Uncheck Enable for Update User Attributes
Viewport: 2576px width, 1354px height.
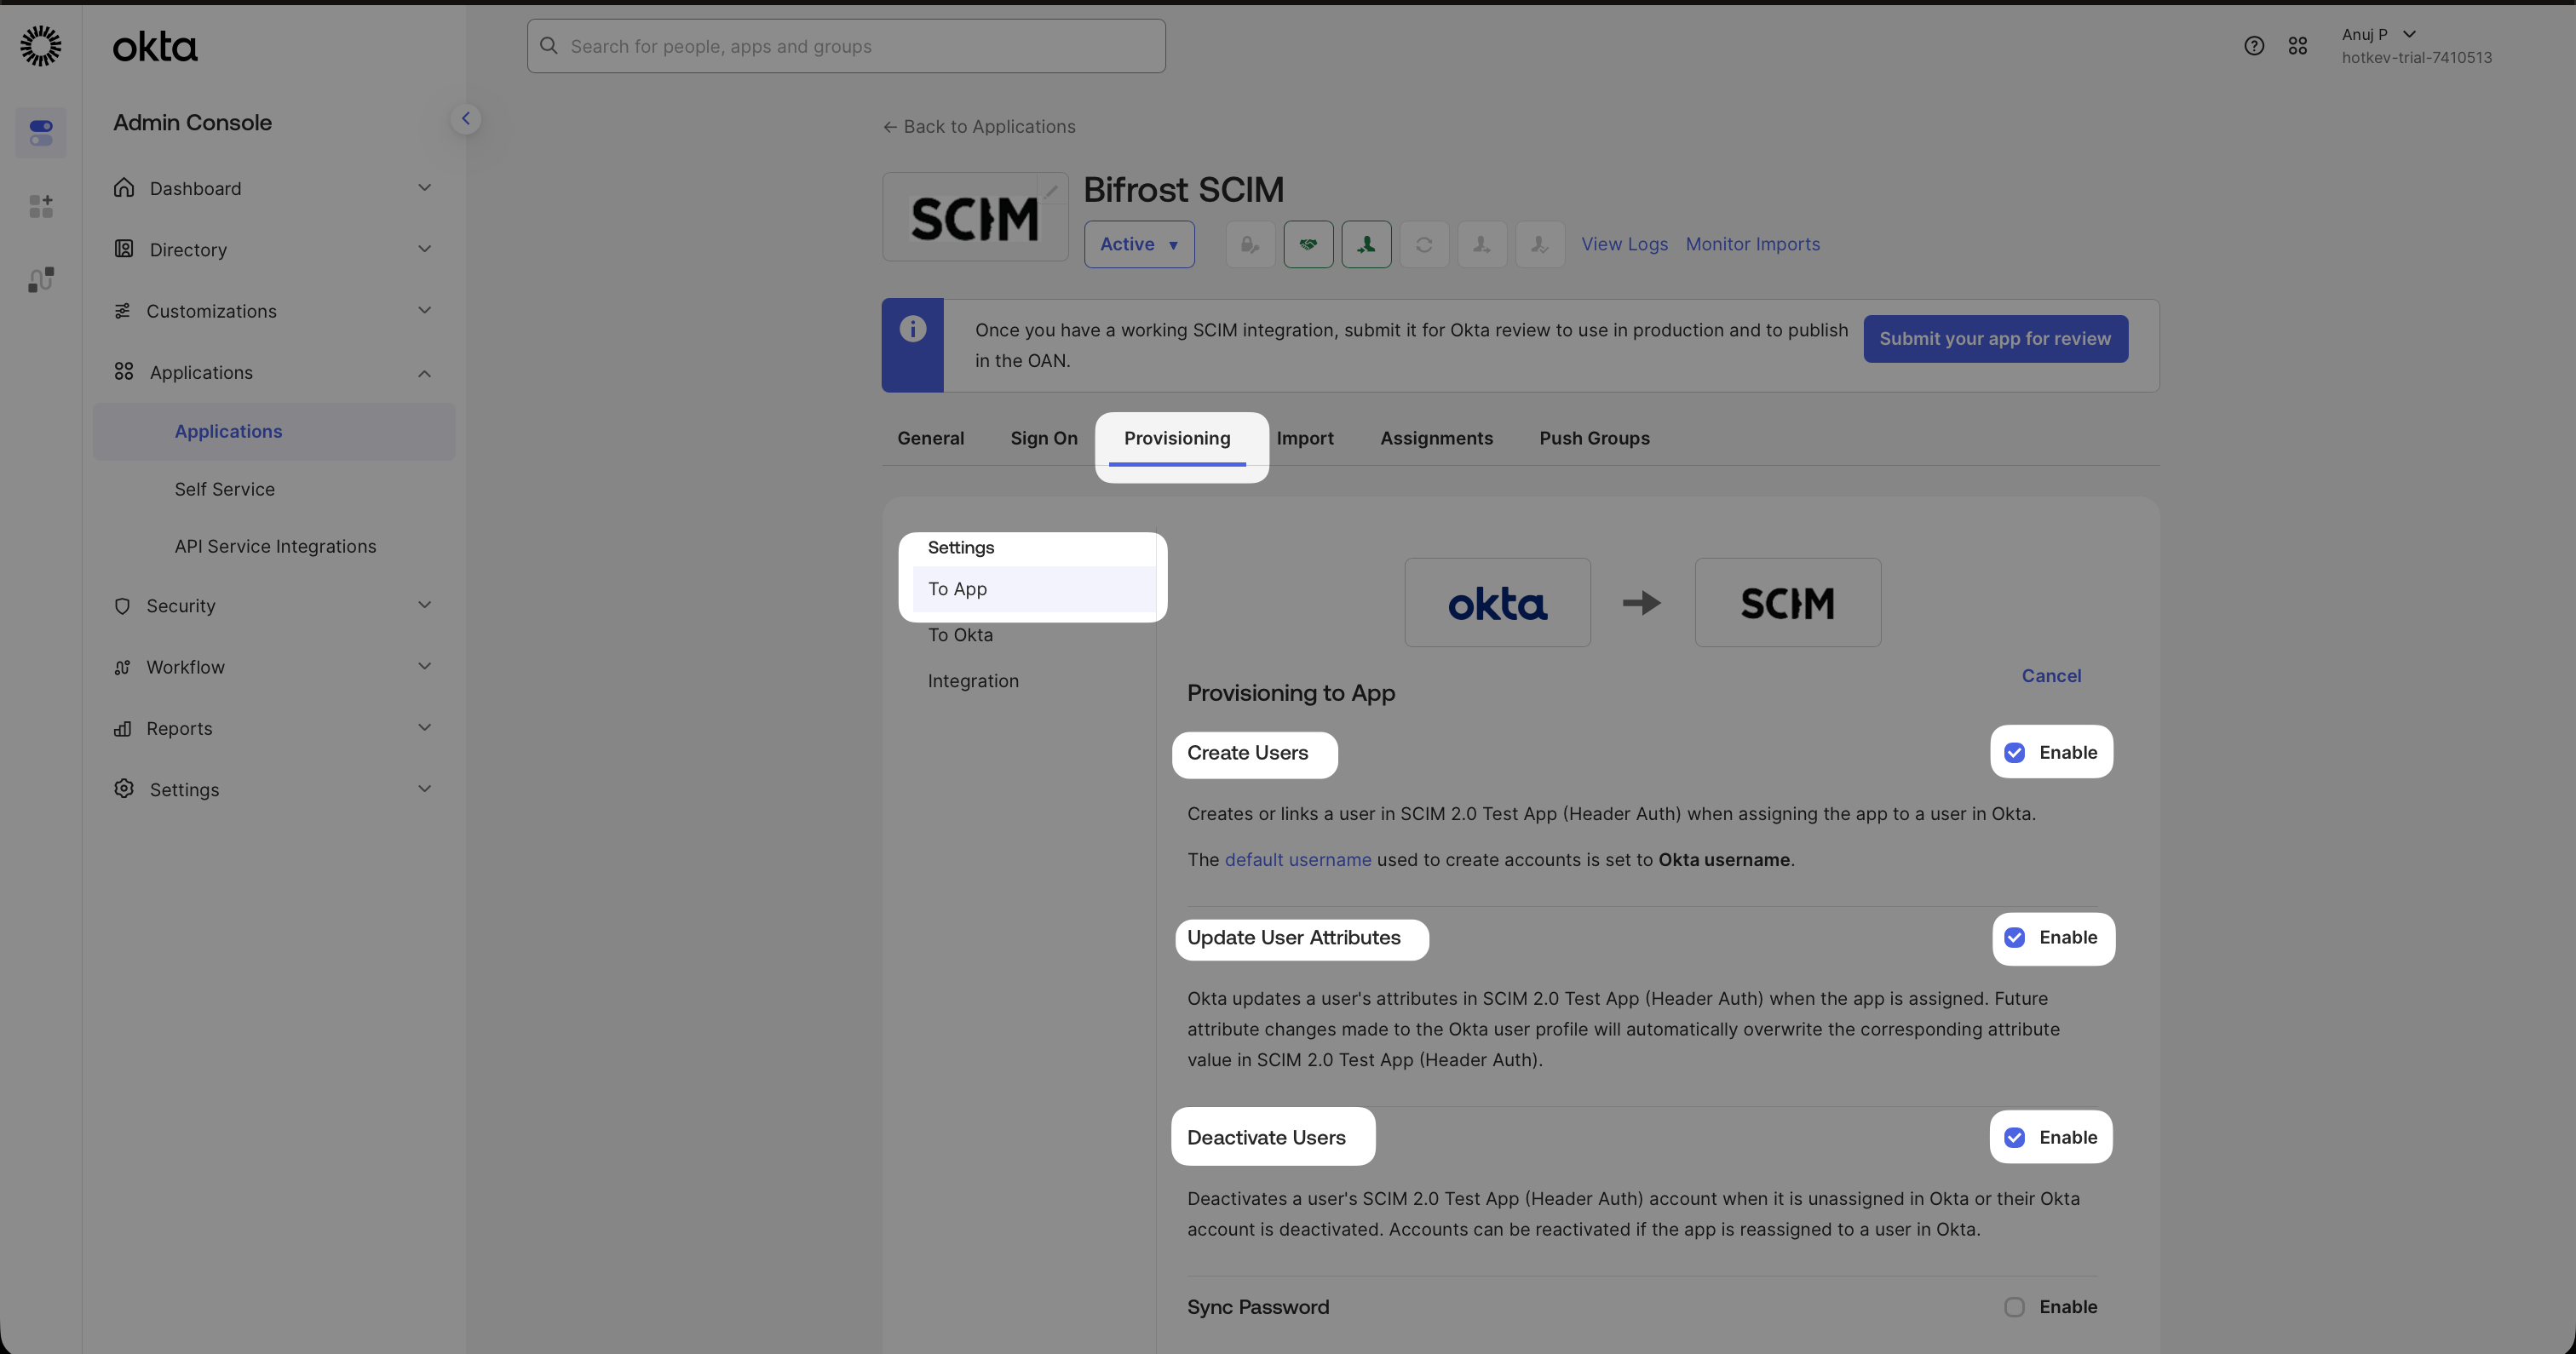(2014, 938)
